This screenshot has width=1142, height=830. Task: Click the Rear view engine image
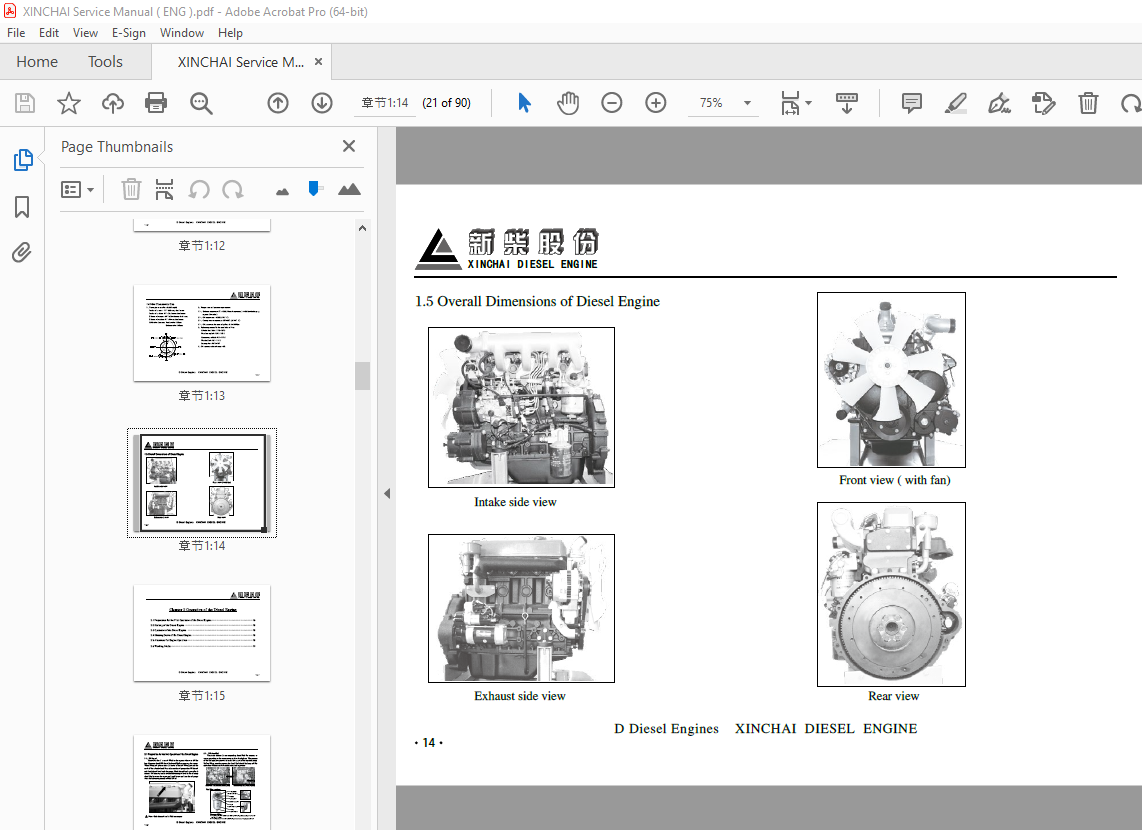pos(891,594)
